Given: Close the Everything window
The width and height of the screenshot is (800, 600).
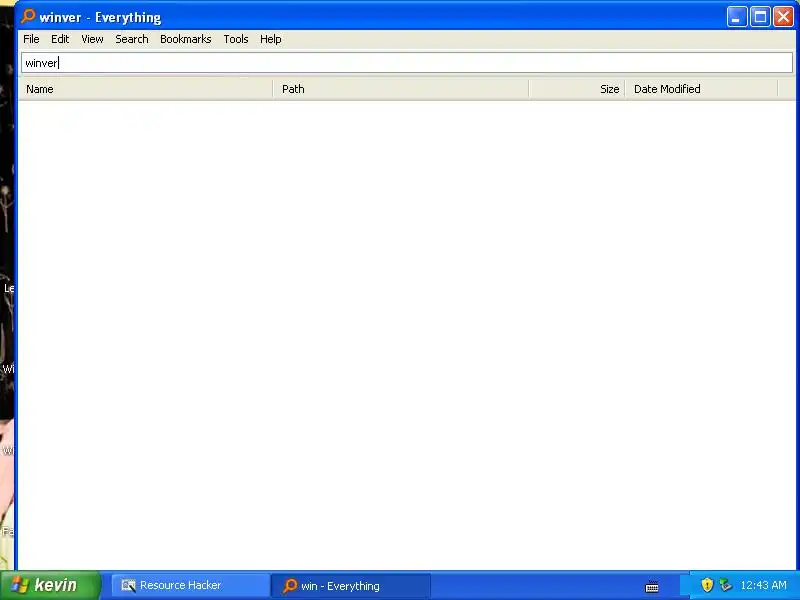Looking at the screenshot, I should 783,17.
